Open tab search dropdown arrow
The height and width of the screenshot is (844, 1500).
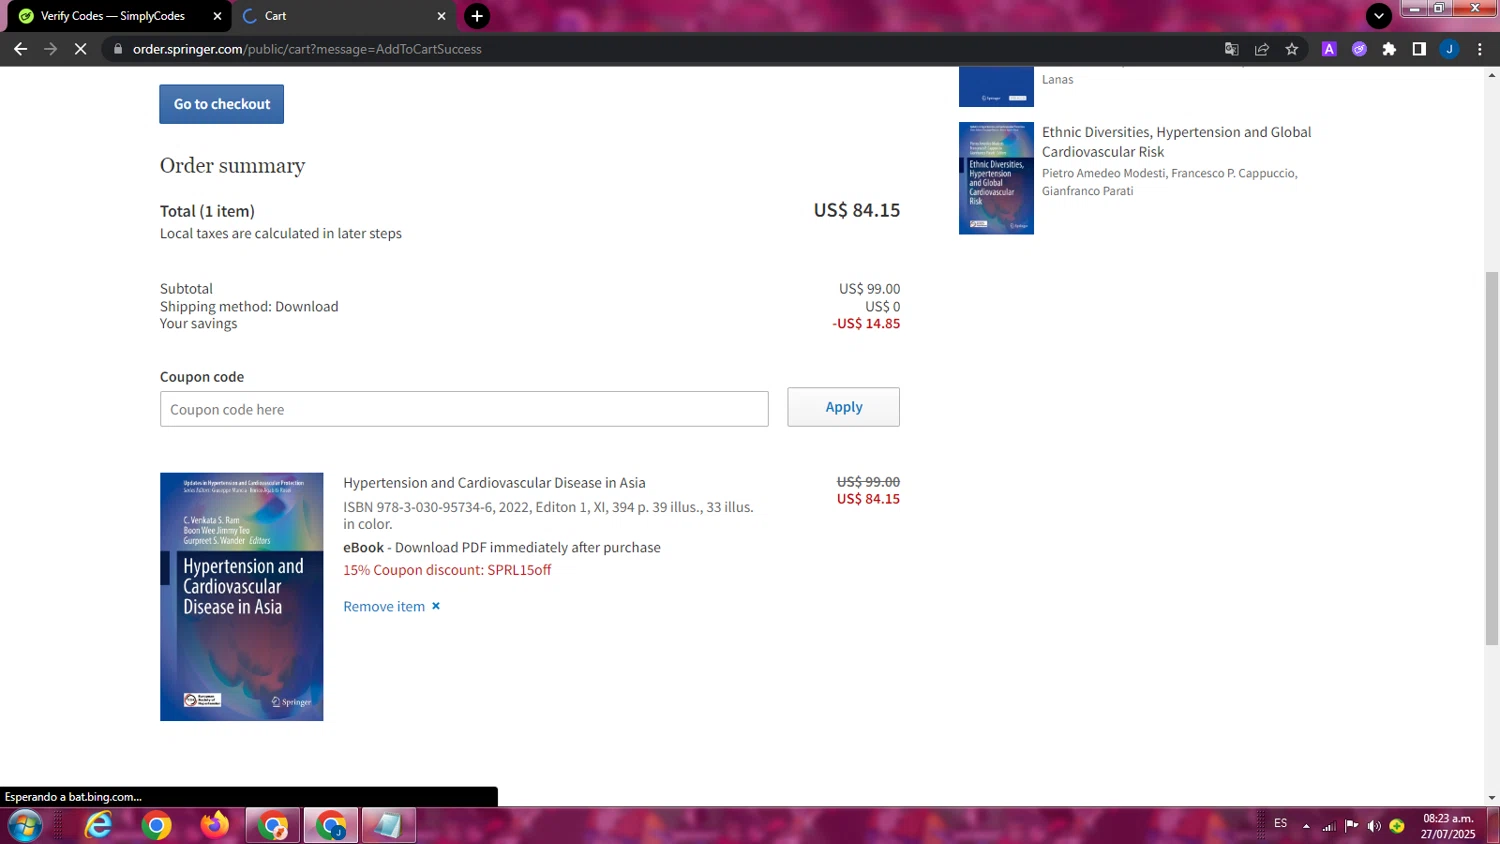[x=1379, y=16]
